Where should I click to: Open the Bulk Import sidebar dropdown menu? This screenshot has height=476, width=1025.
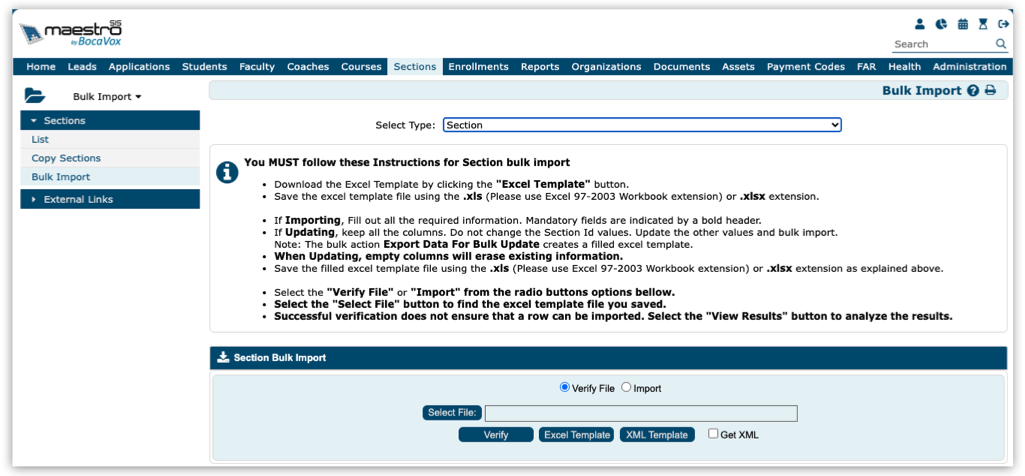pos(107,97)
